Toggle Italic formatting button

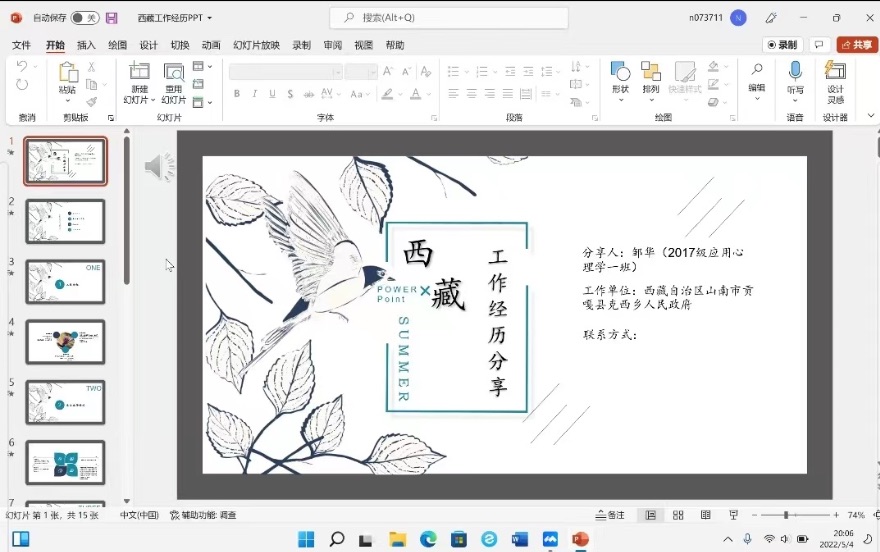[254, 94]
